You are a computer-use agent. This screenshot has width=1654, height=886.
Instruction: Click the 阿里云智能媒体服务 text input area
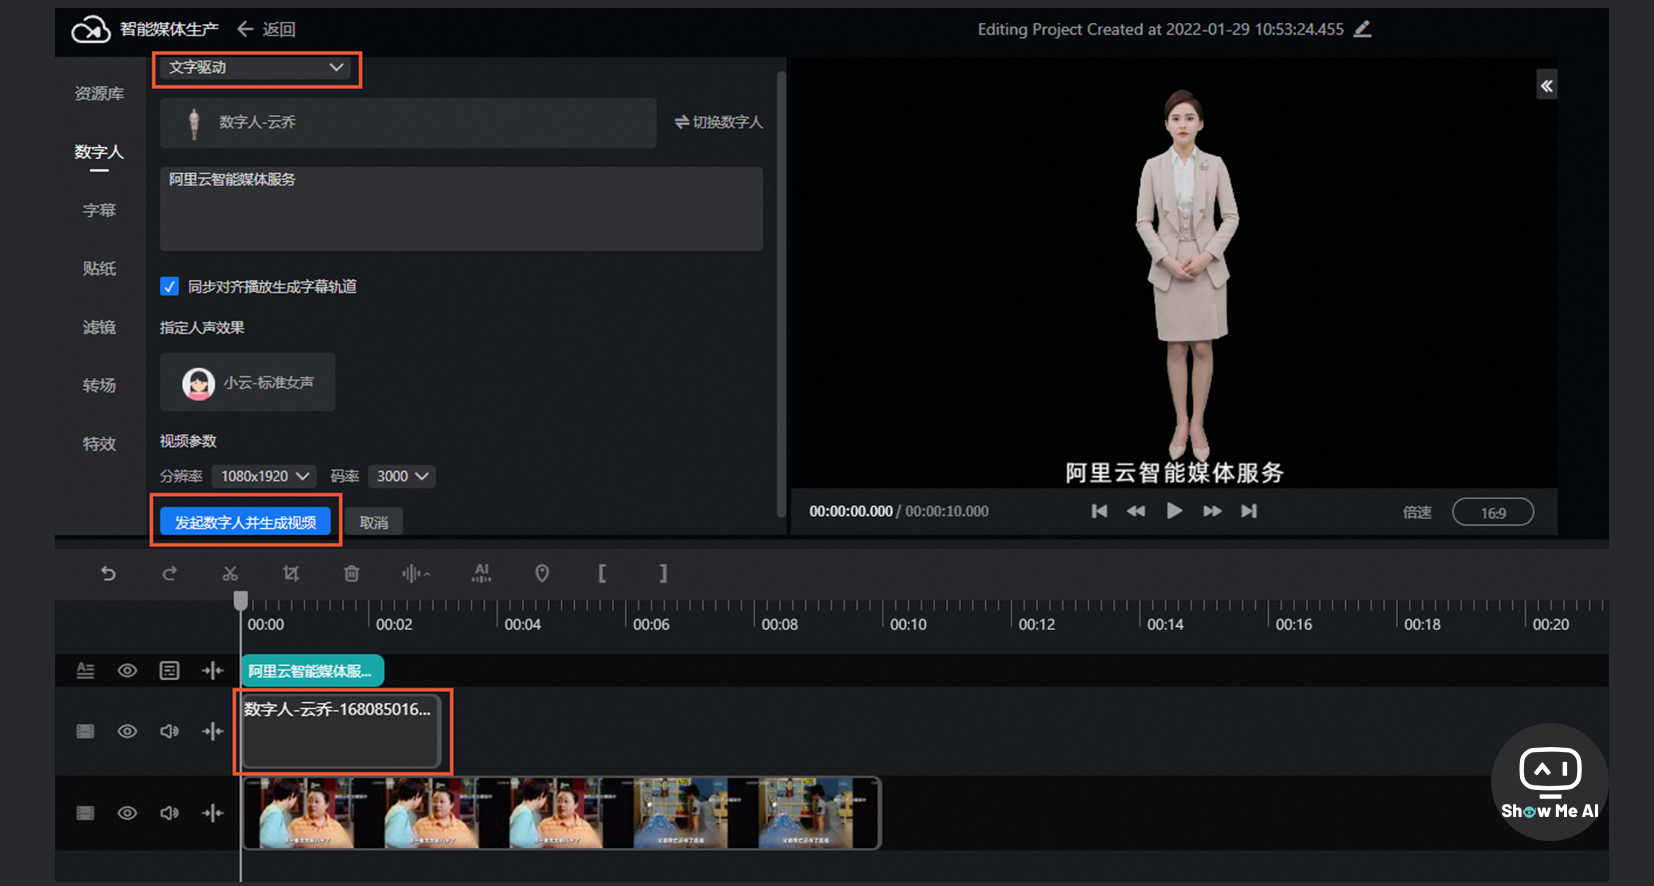pos(461,208)
